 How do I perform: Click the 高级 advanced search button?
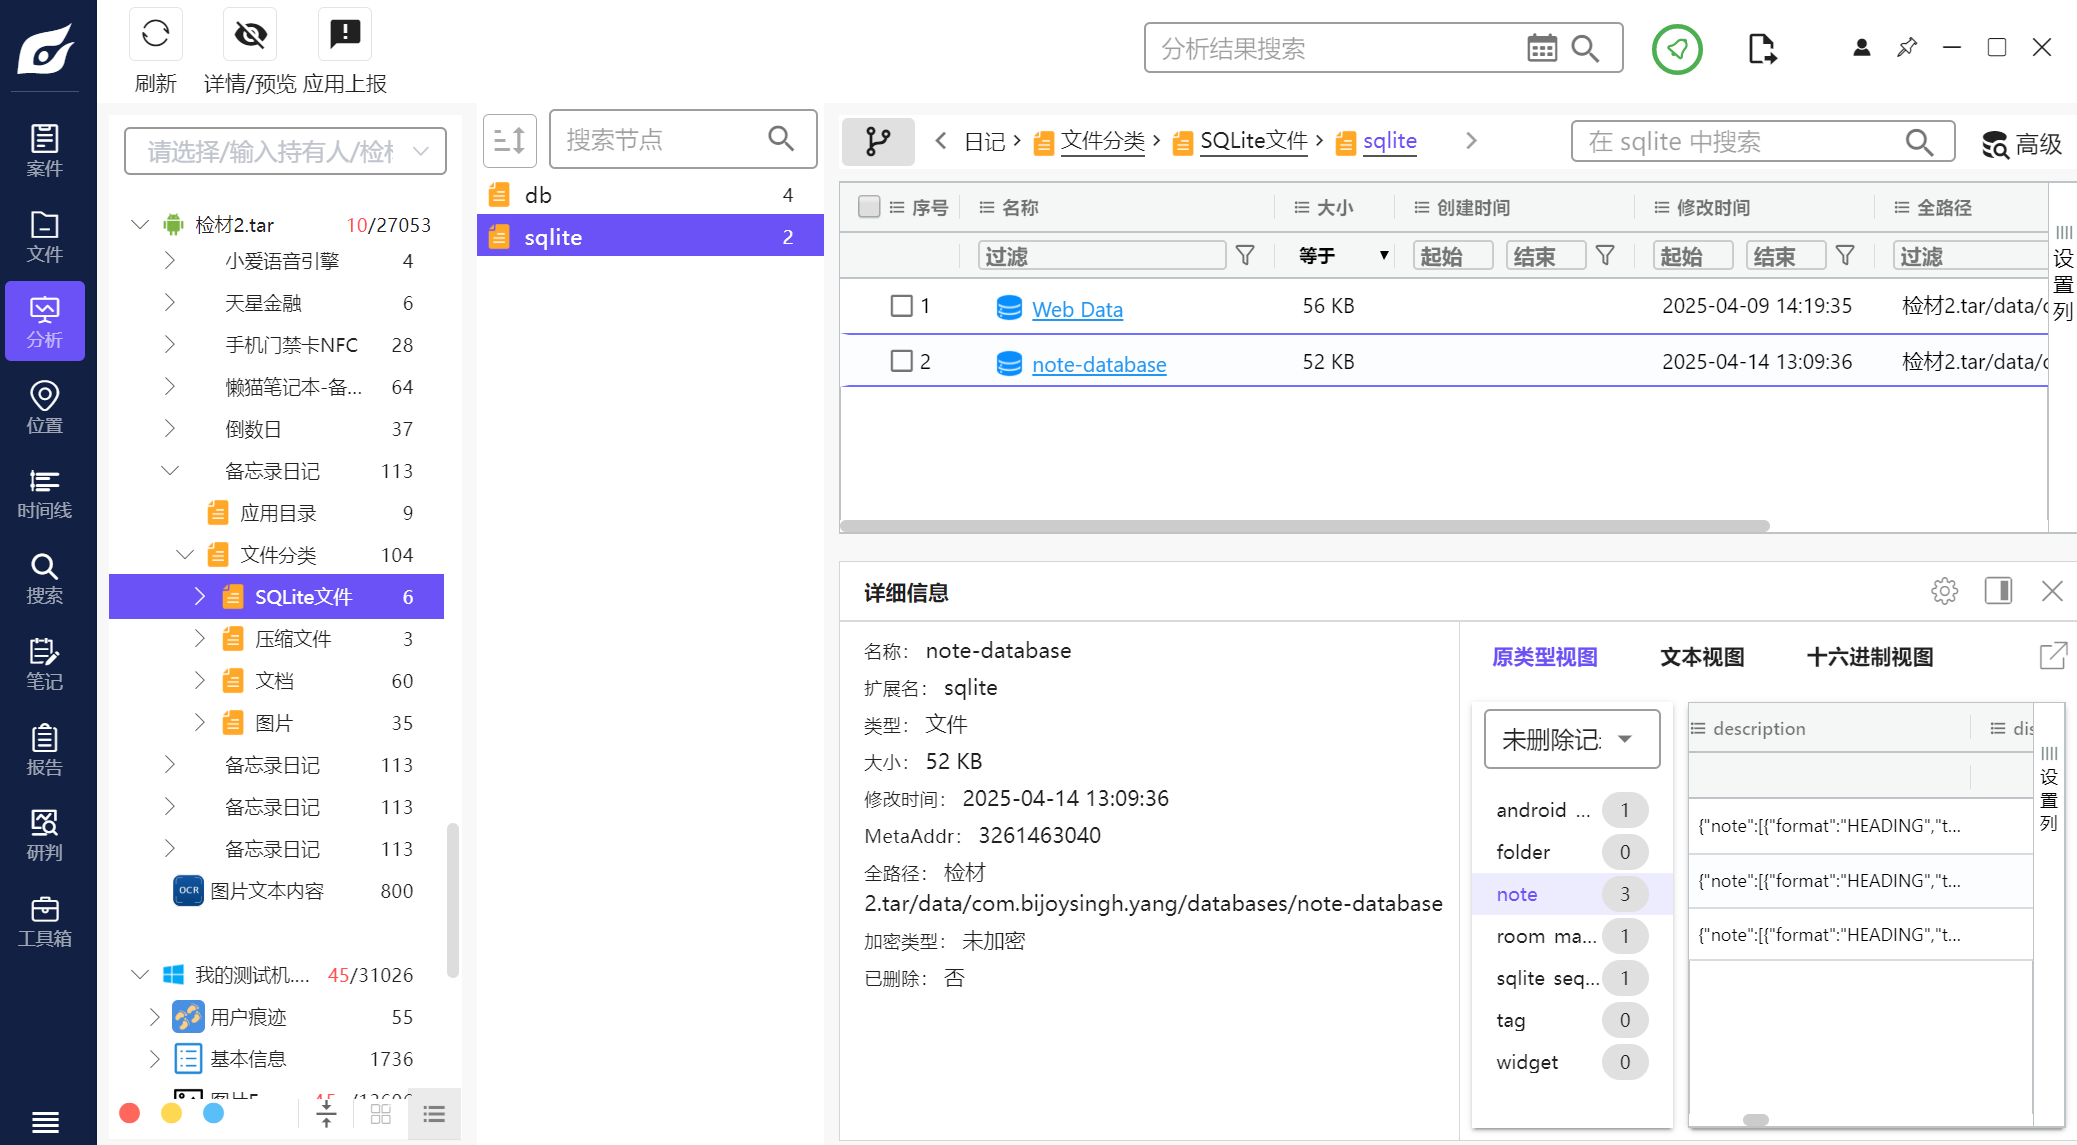coord(2021,144)
